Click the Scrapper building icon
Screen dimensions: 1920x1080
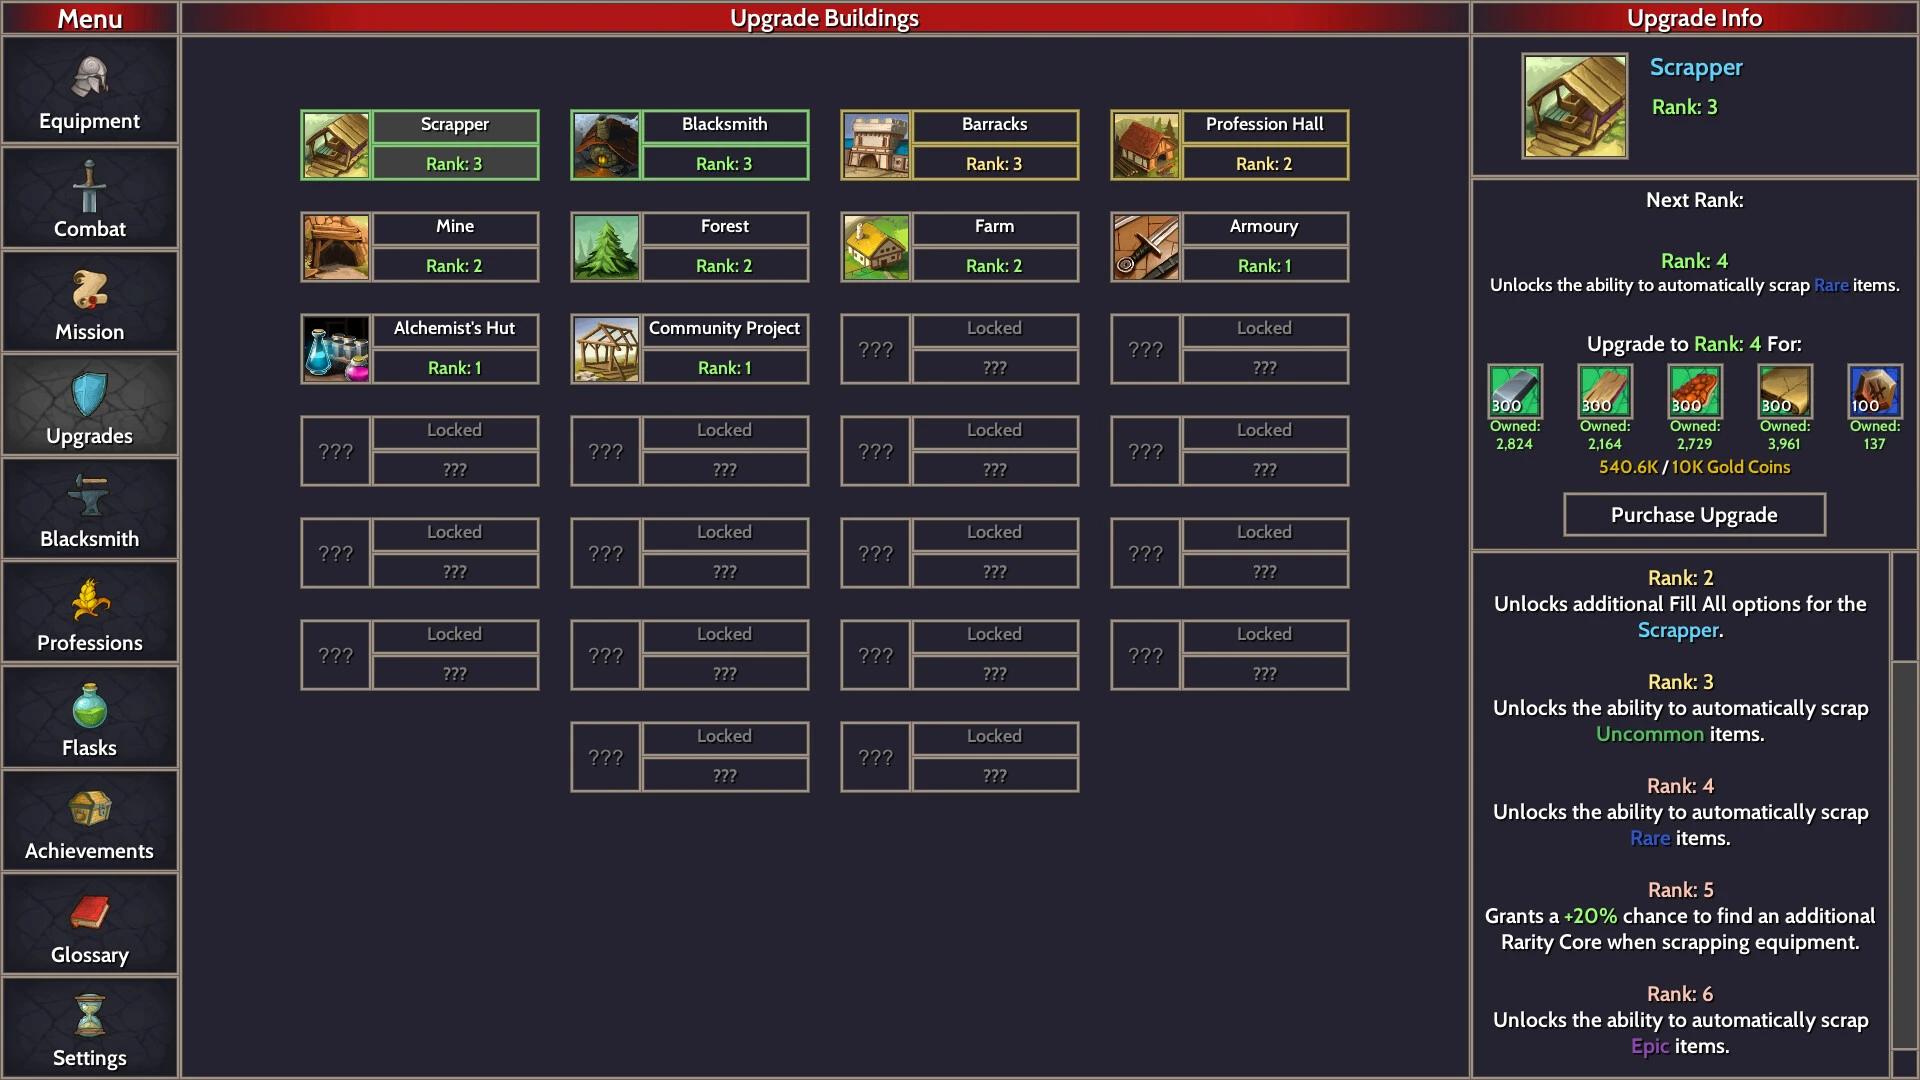pyautogui.click(x=336, y=142)
